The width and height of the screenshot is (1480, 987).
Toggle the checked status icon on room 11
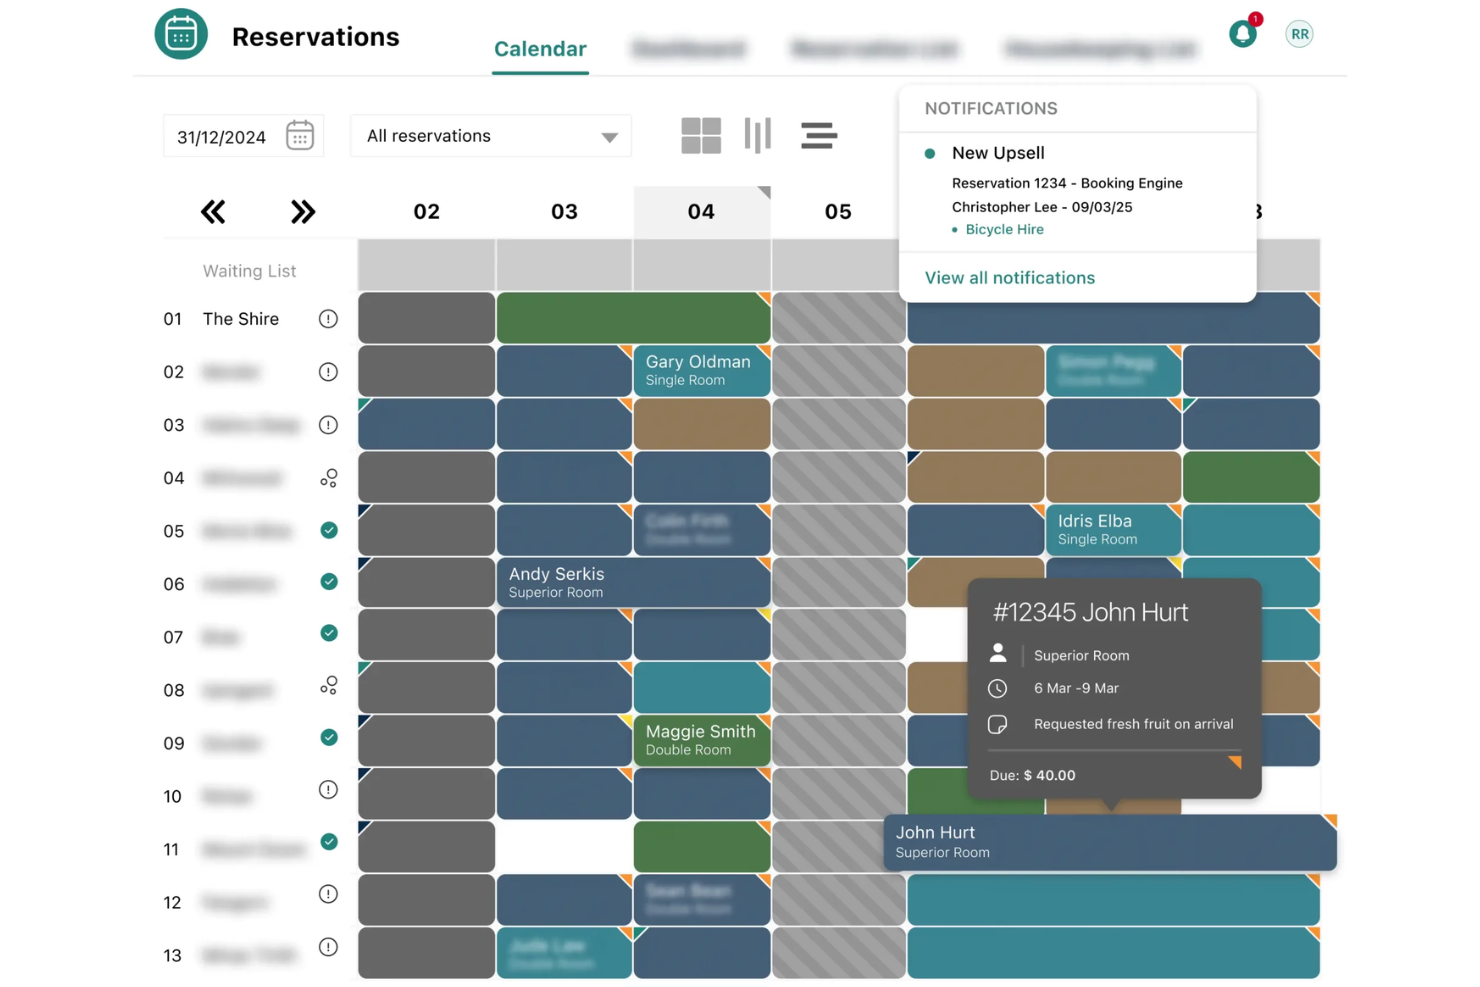click(x=328, y=842)
